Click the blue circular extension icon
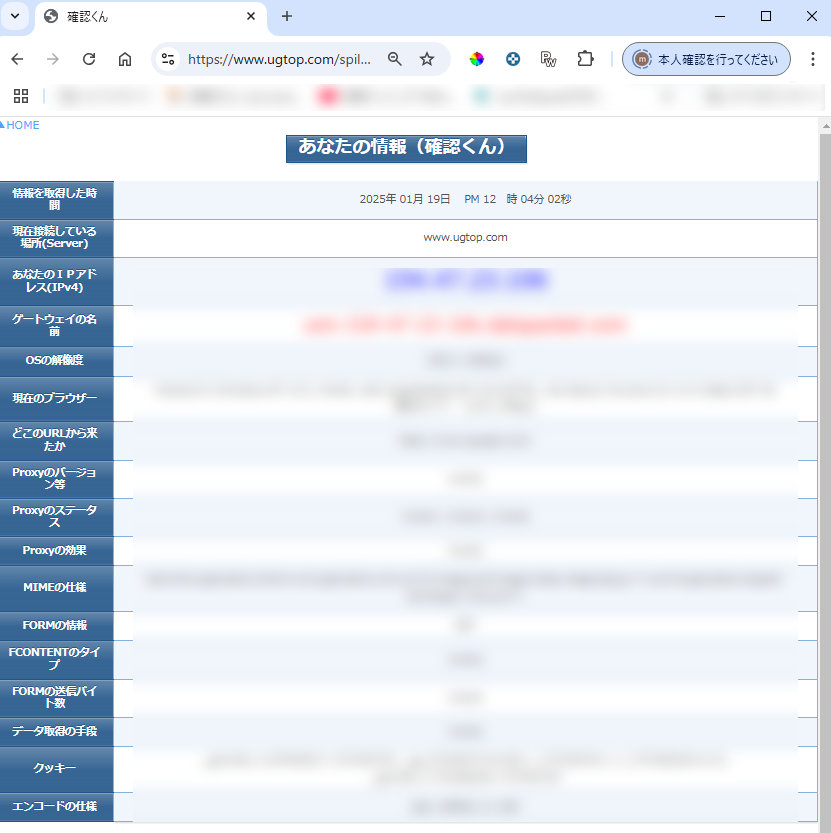Image resolution: width=831 pixels, height=833 pixels. [x=513, y=59]
